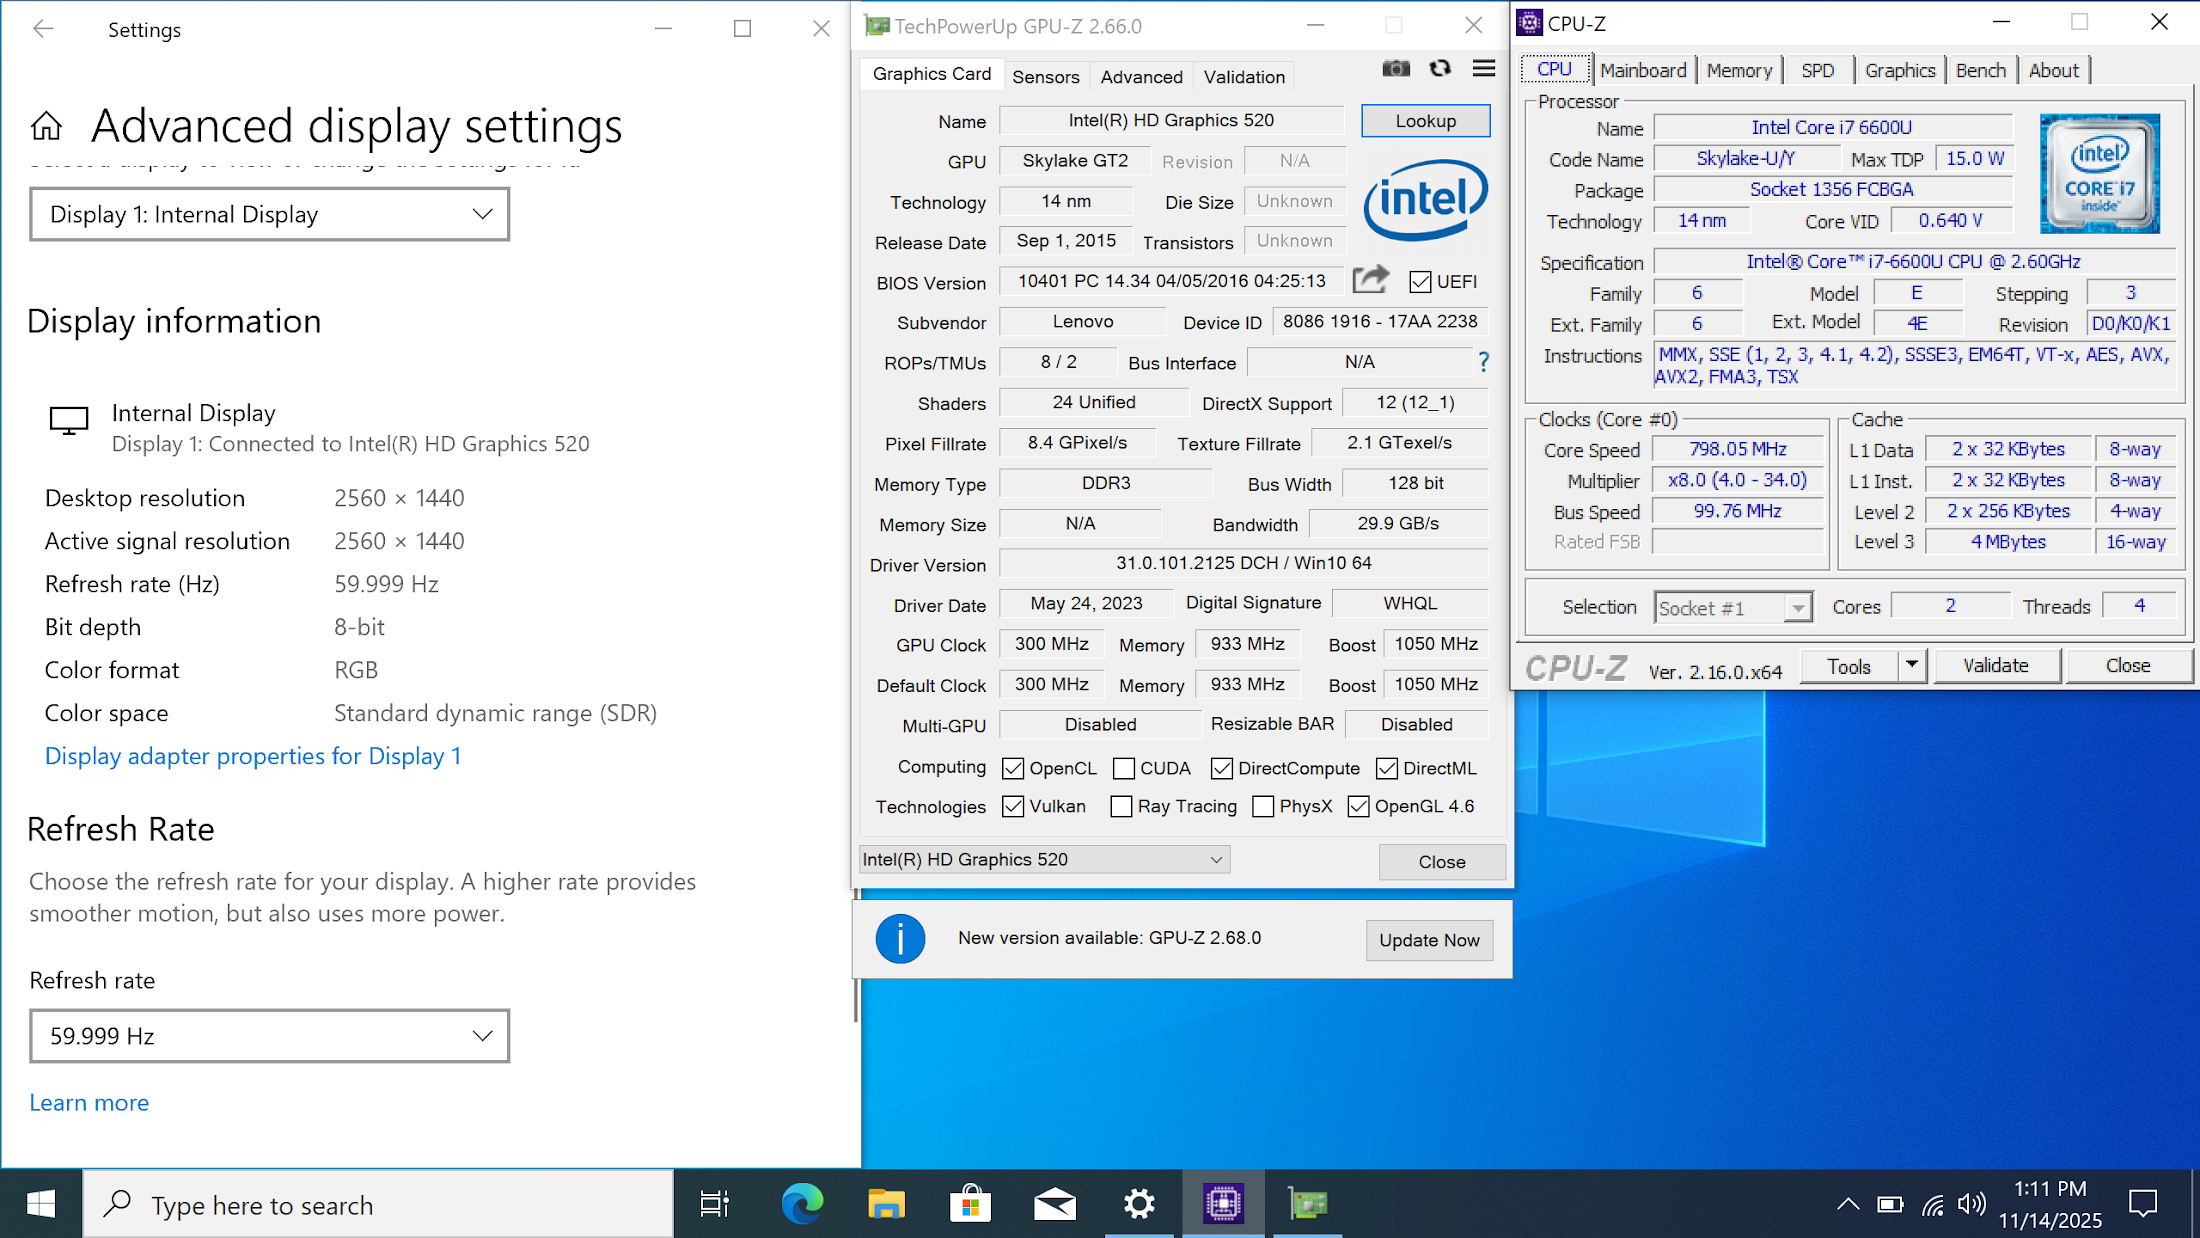Toggle the CUDA checkbox

point(1124,768)
